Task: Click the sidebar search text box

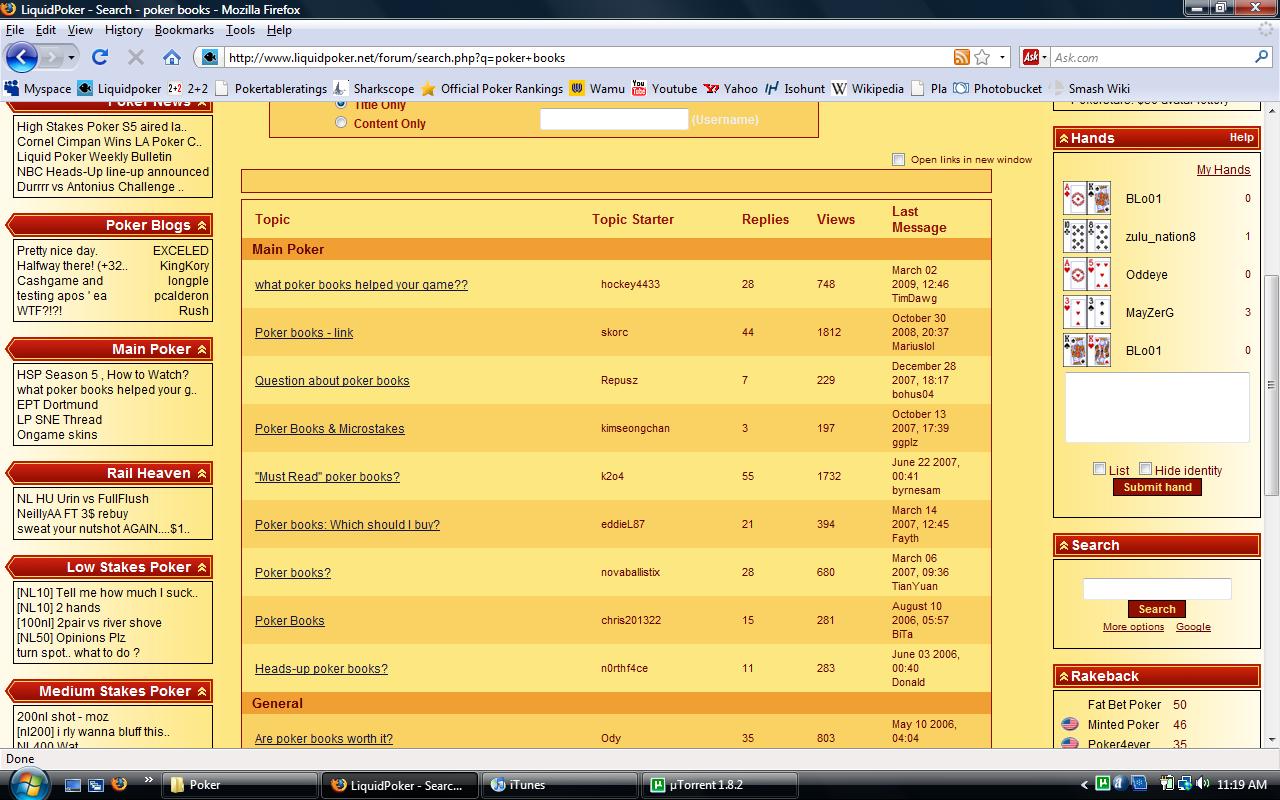Action: 1157,588
